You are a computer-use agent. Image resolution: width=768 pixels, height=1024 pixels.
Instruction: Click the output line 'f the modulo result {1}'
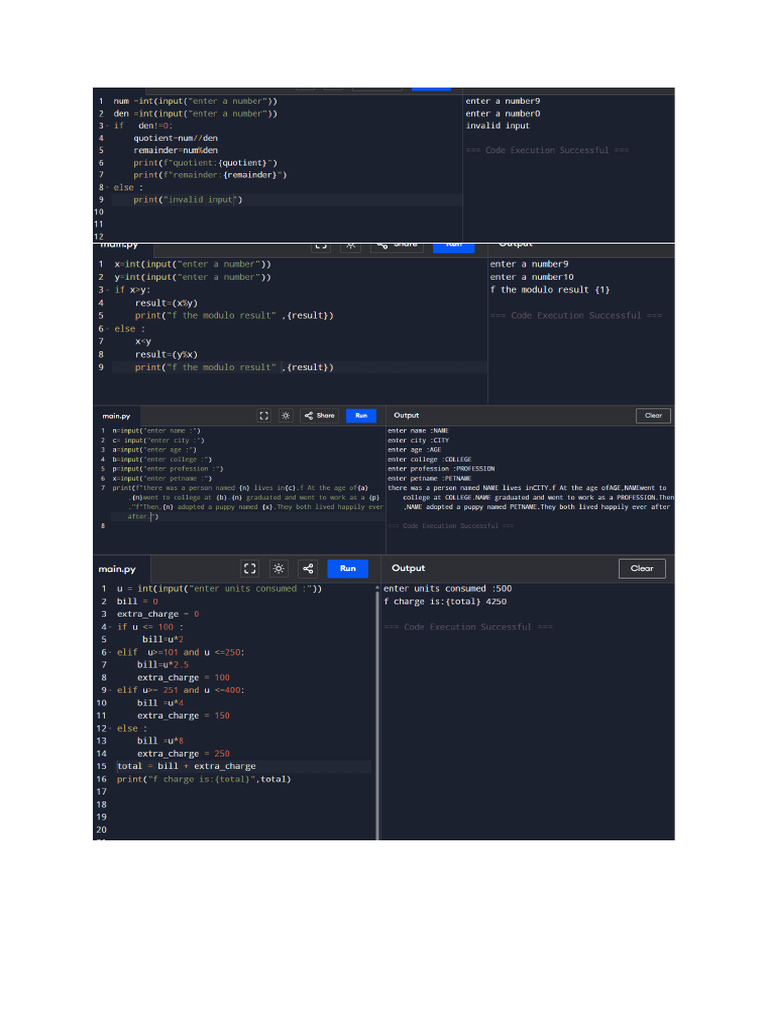(550, 290)
